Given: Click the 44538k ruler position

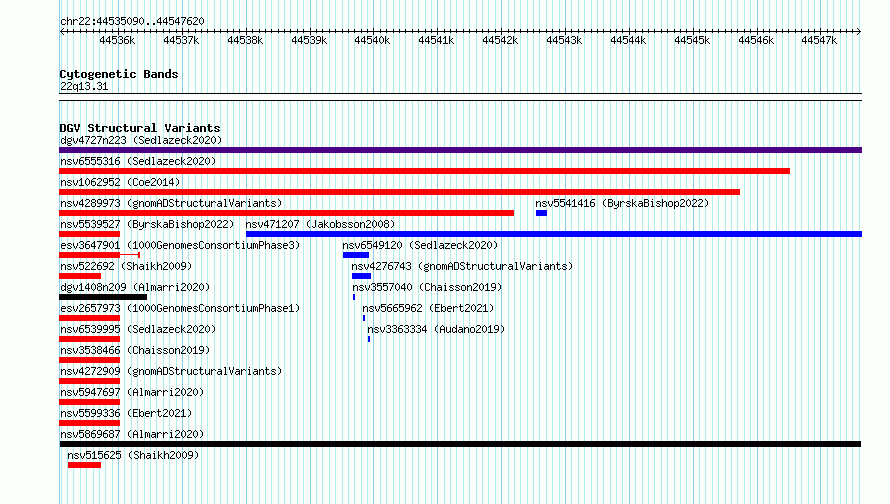Looking at the screenshot, I should click(245, 40).
